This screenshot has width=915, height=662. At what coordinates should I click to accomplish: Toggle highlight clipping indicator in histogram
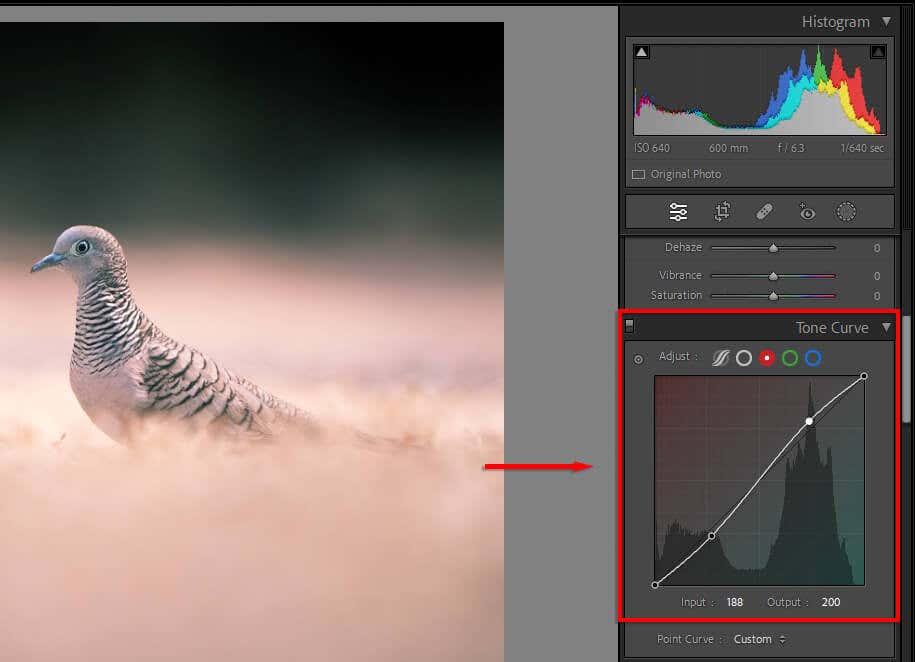coord(878,52)
